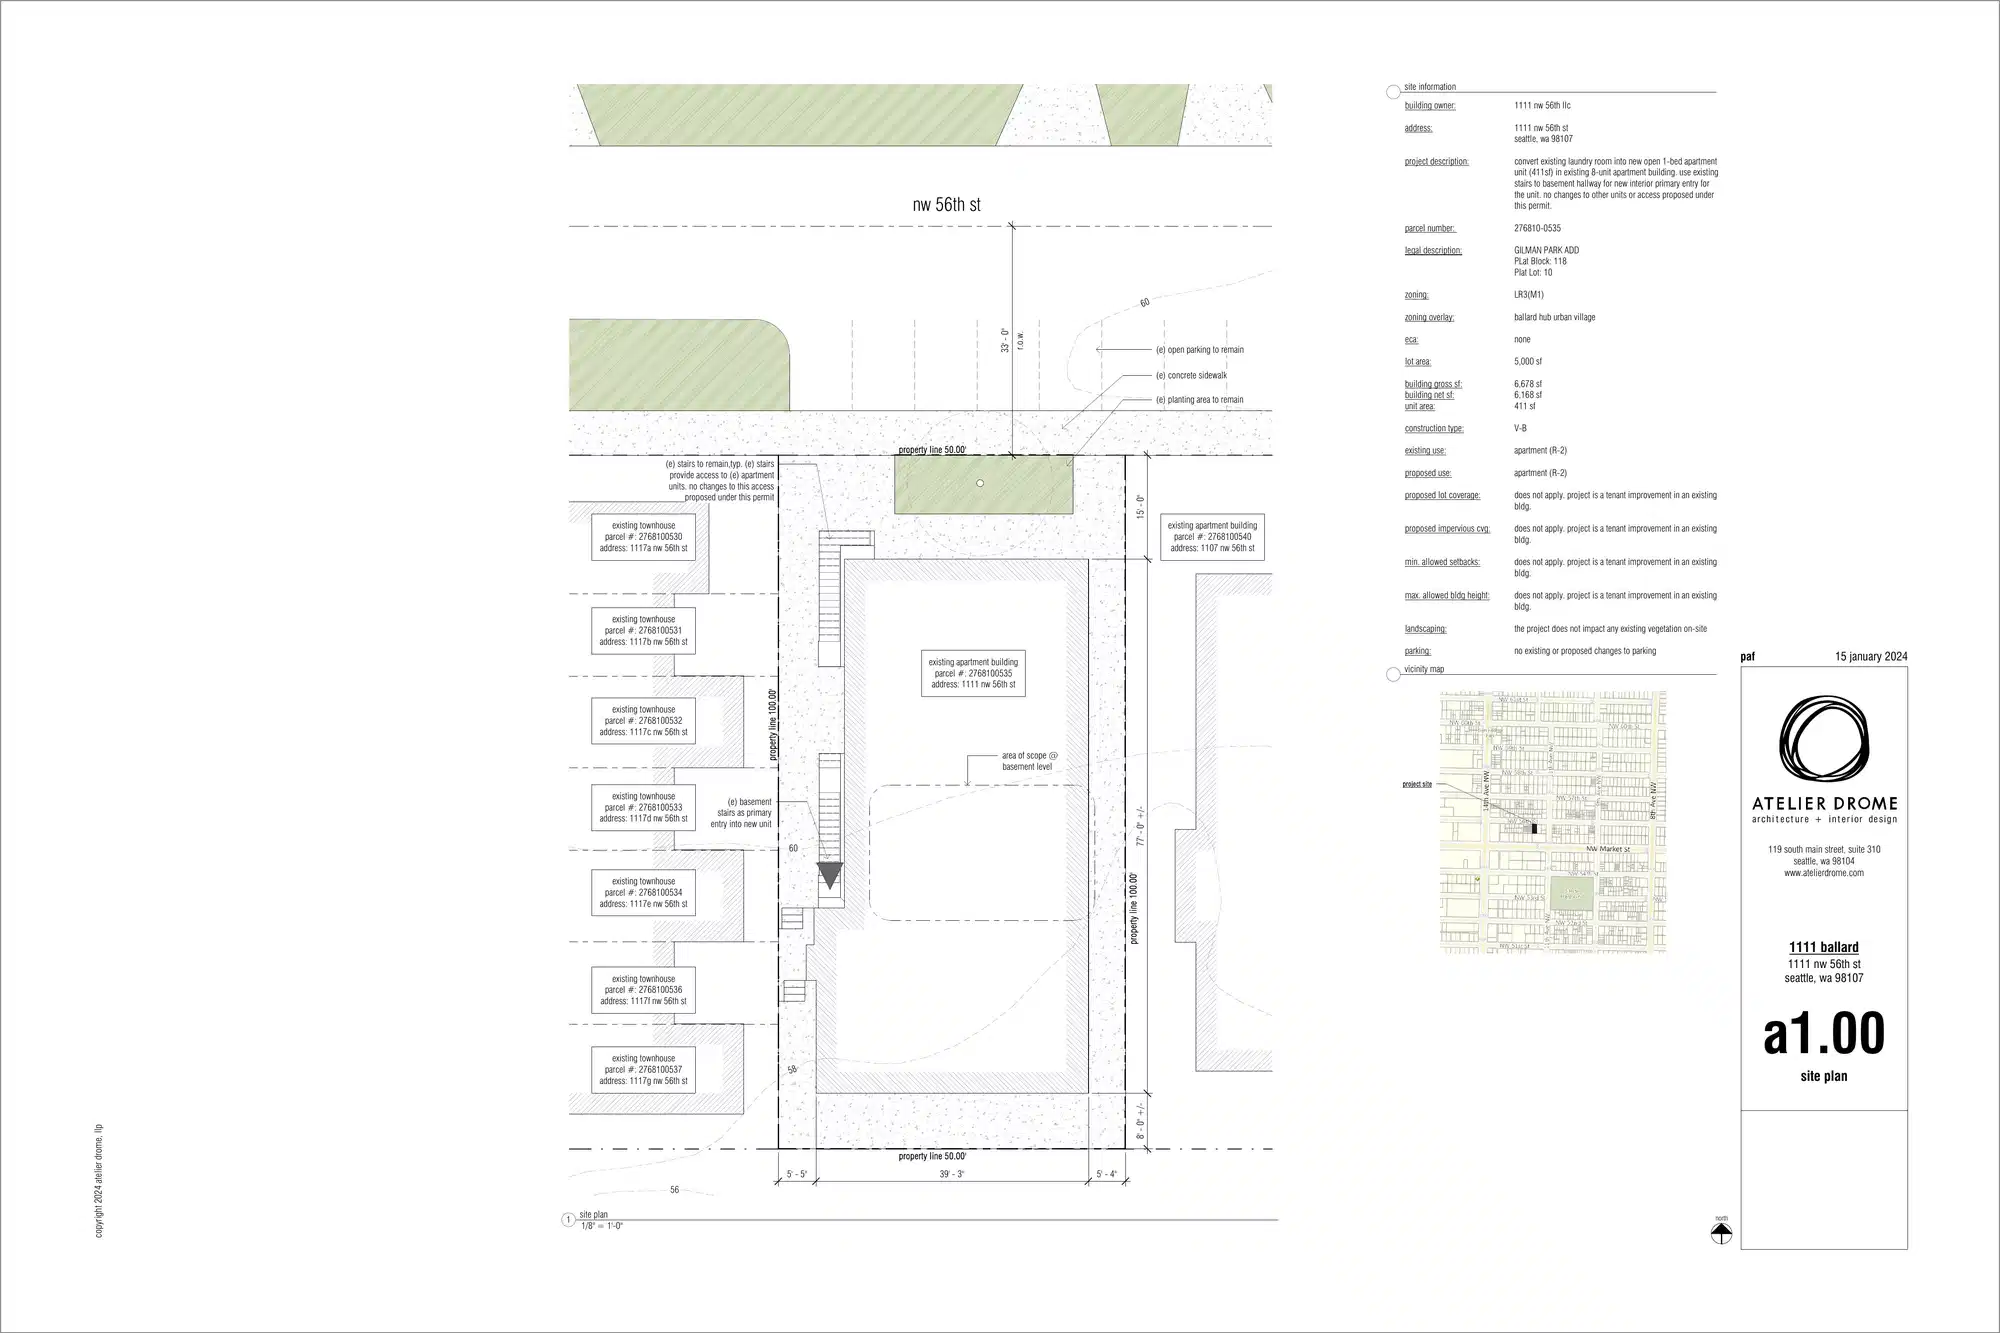Click the 1111 nw 56th st building label on plan
The image size is (2000, 1333).
click(973, 674)
